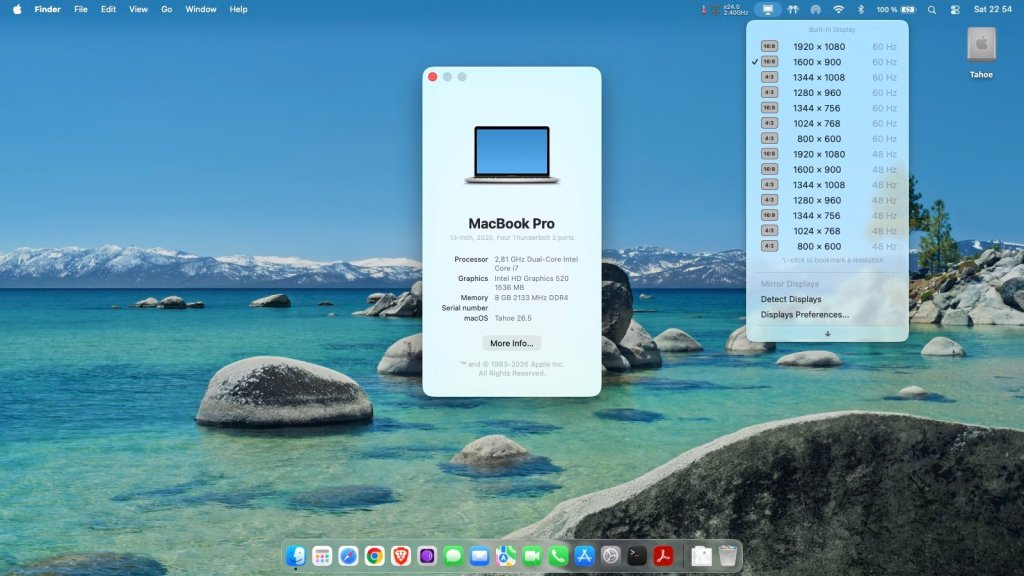Screen dimensions: 1024x576
Task: Click the AirPods icon in menu bar
Action: [793, 10]
